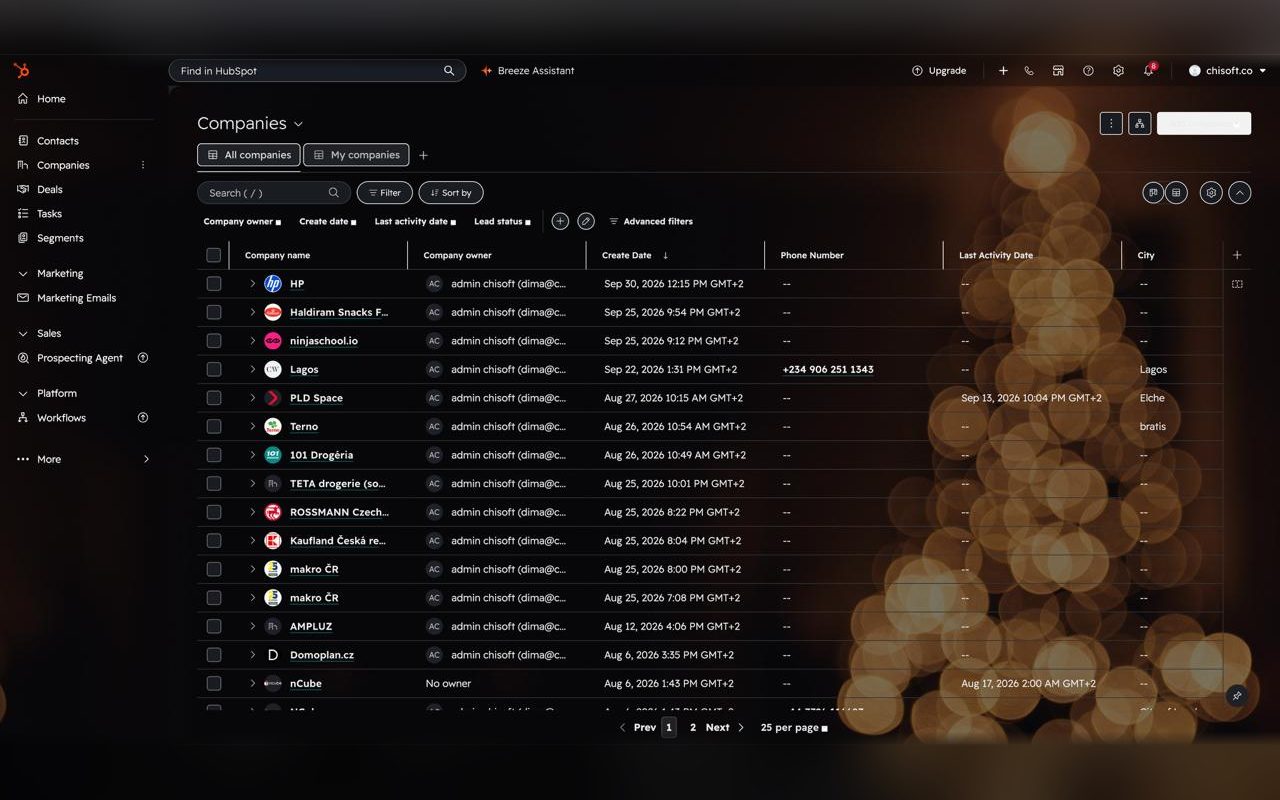Screen dimensions: 1280x800
Task: Switch to the My companies tab
Action: point(356,155)
